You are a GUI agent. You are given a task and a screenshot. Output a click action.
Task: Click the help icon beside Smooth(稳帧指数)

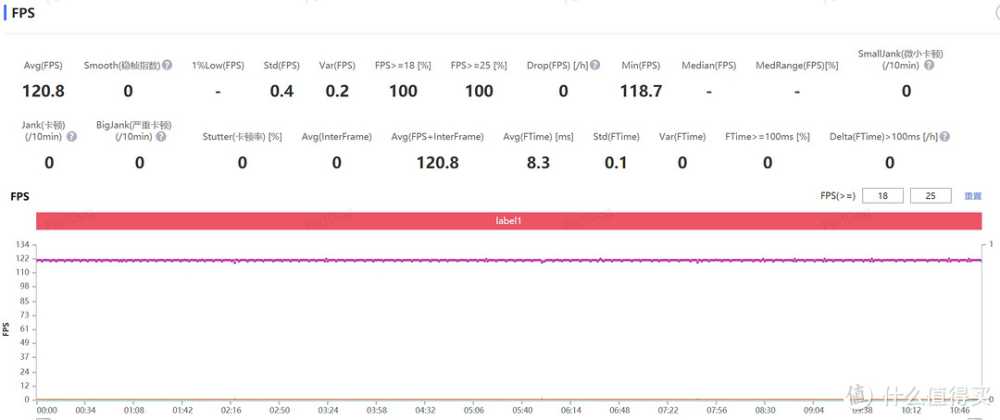pyautogui.click(x=167, y=65)
